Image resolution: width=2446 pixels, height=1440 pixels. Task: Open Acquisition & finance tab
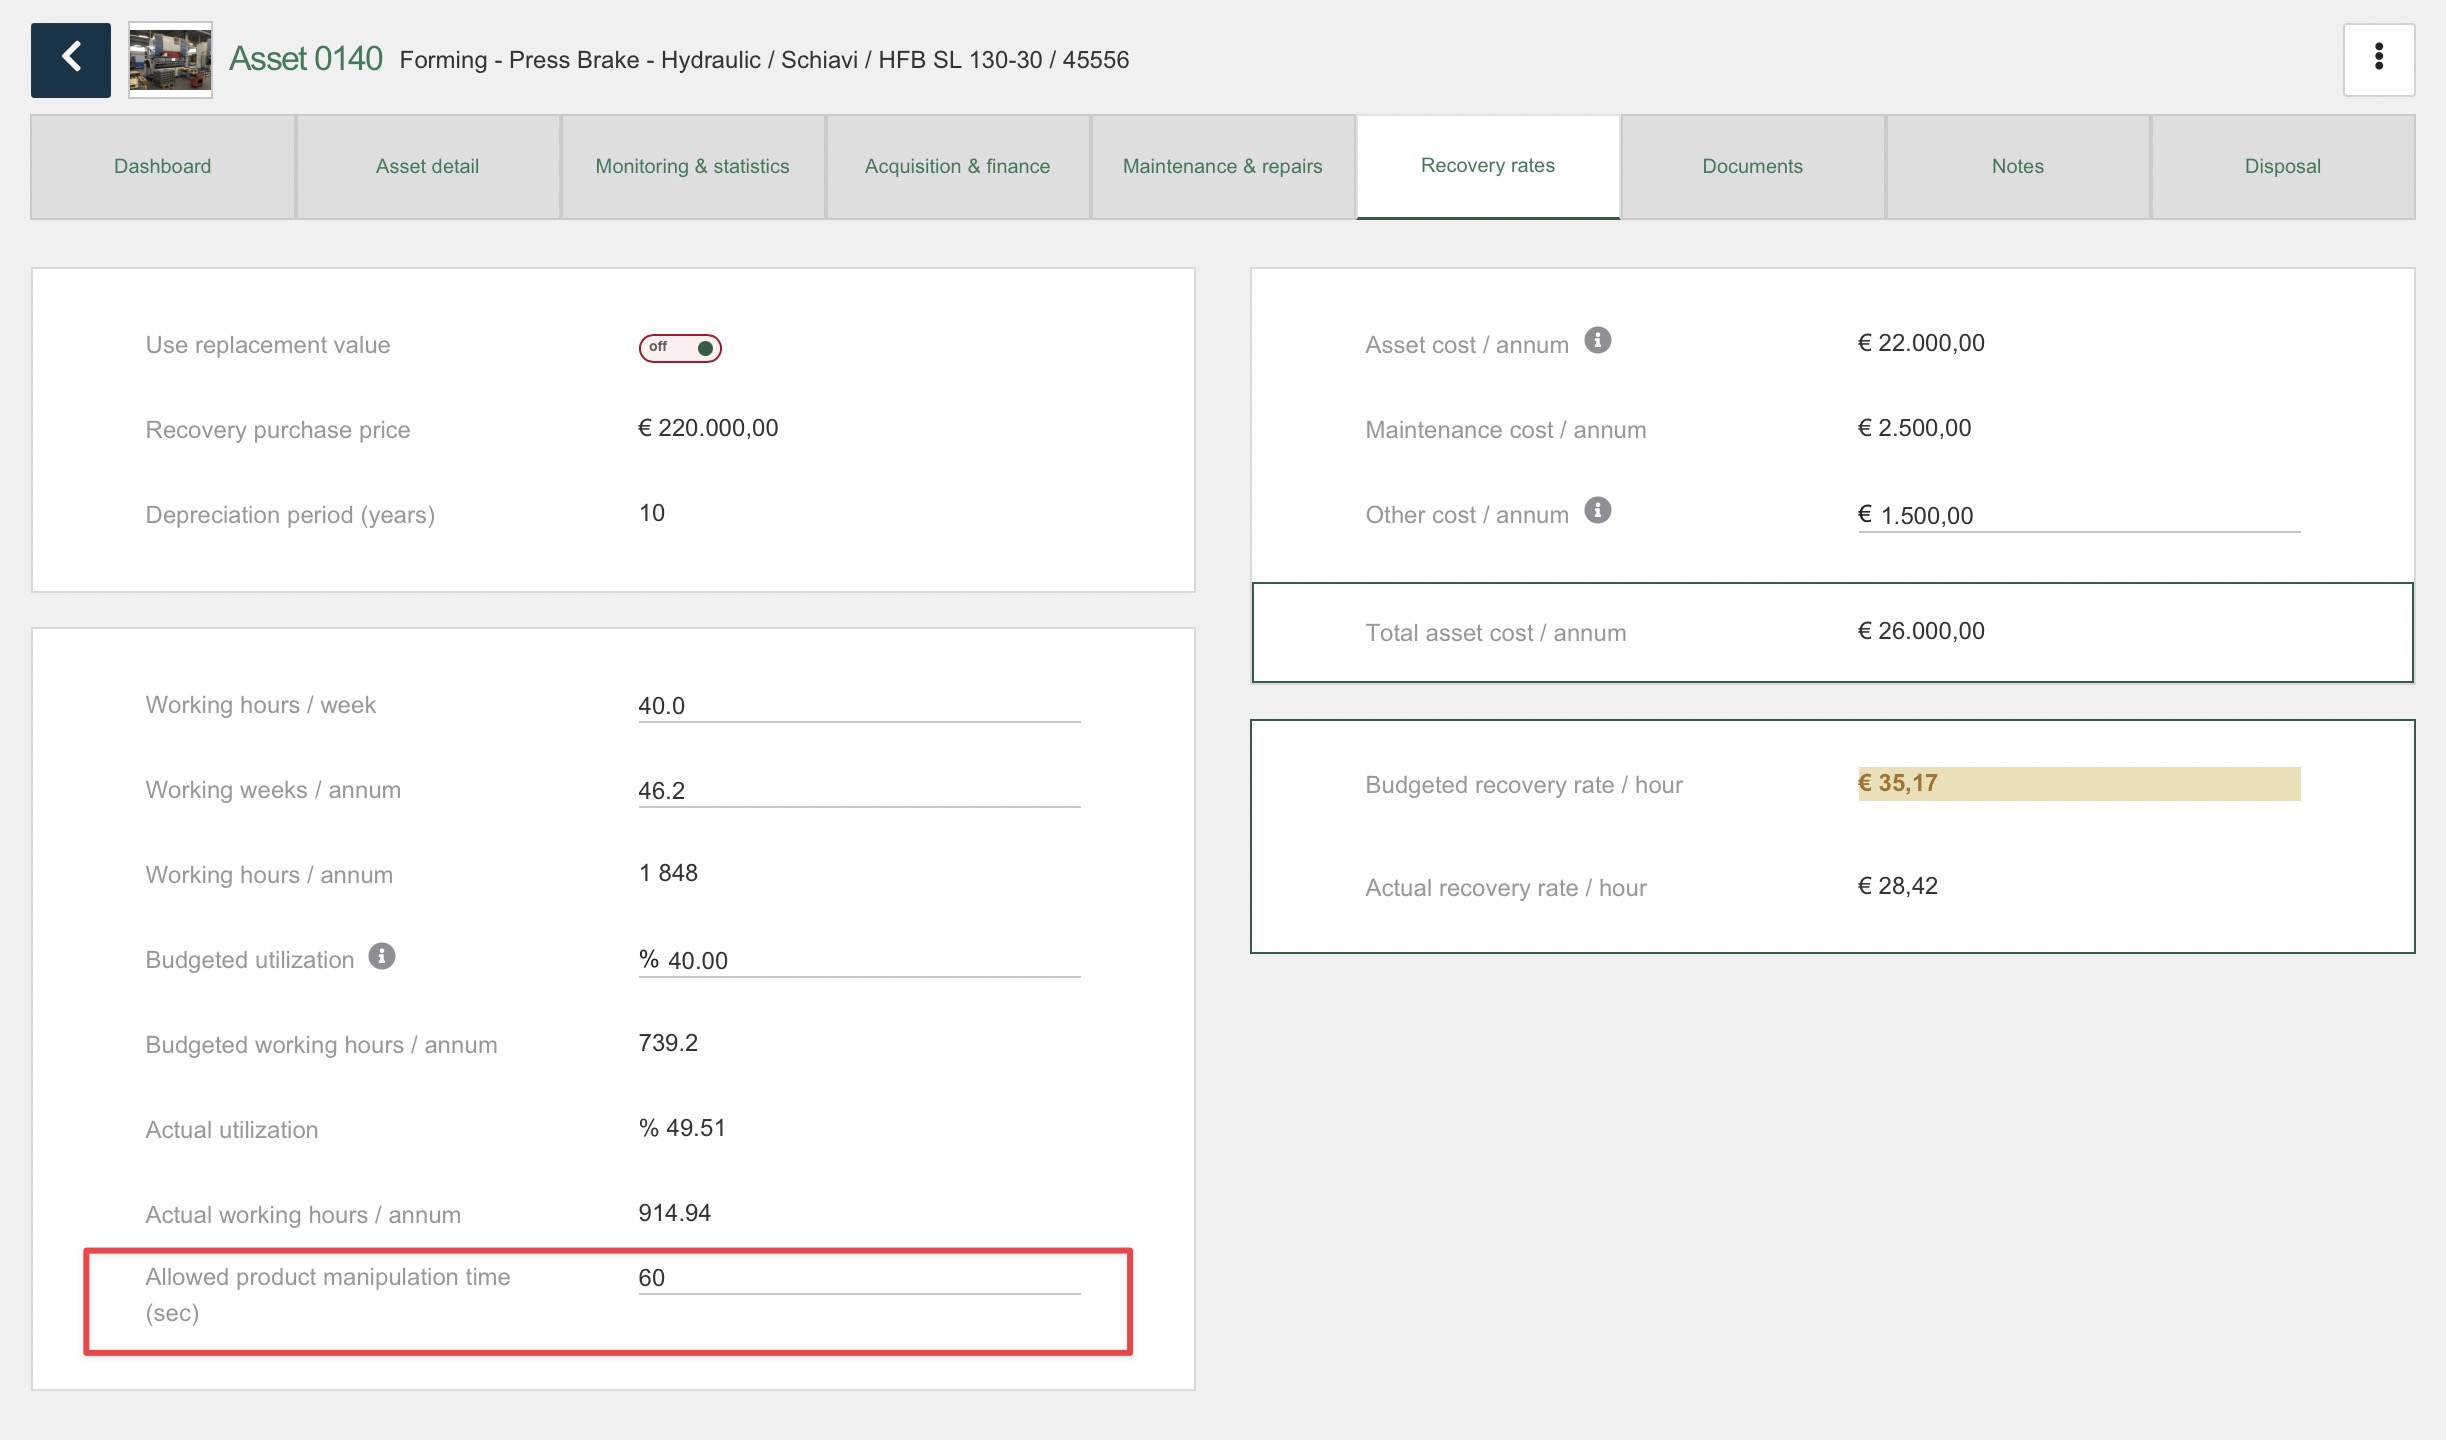957,167
